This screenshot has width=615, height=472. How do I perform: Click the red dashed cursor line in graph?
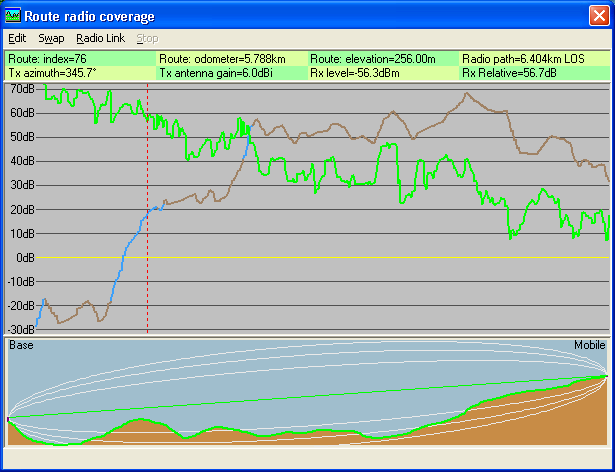(147, 208)
